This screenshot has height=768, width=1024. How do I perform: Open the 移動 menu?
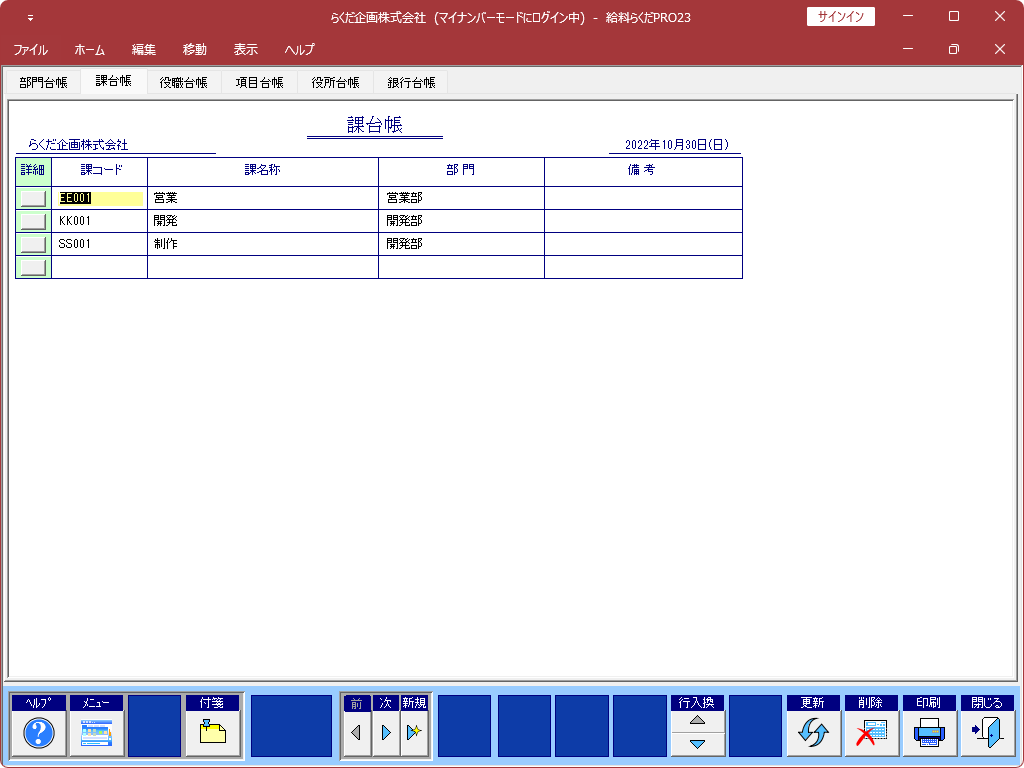point(195,50)
